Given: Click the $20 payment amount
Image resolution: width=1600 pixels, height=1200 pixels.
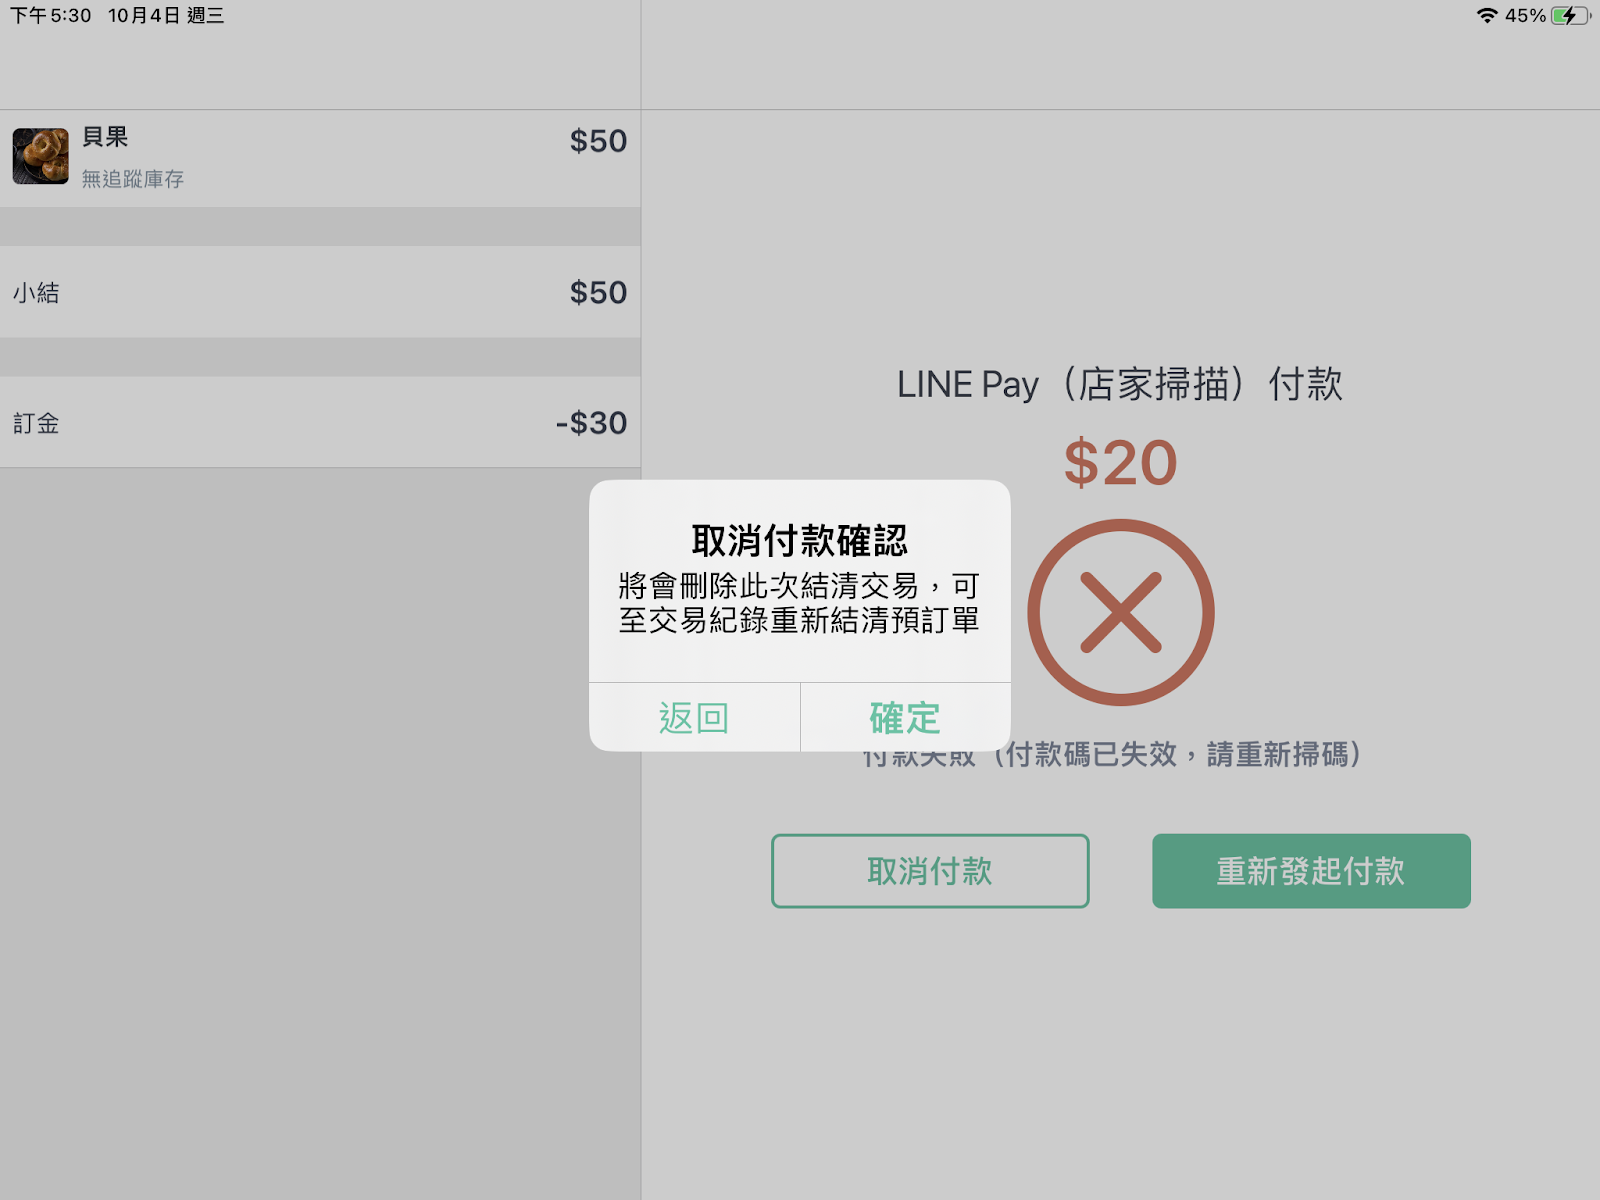Looking at the screenshot, I should point(1120,463).
